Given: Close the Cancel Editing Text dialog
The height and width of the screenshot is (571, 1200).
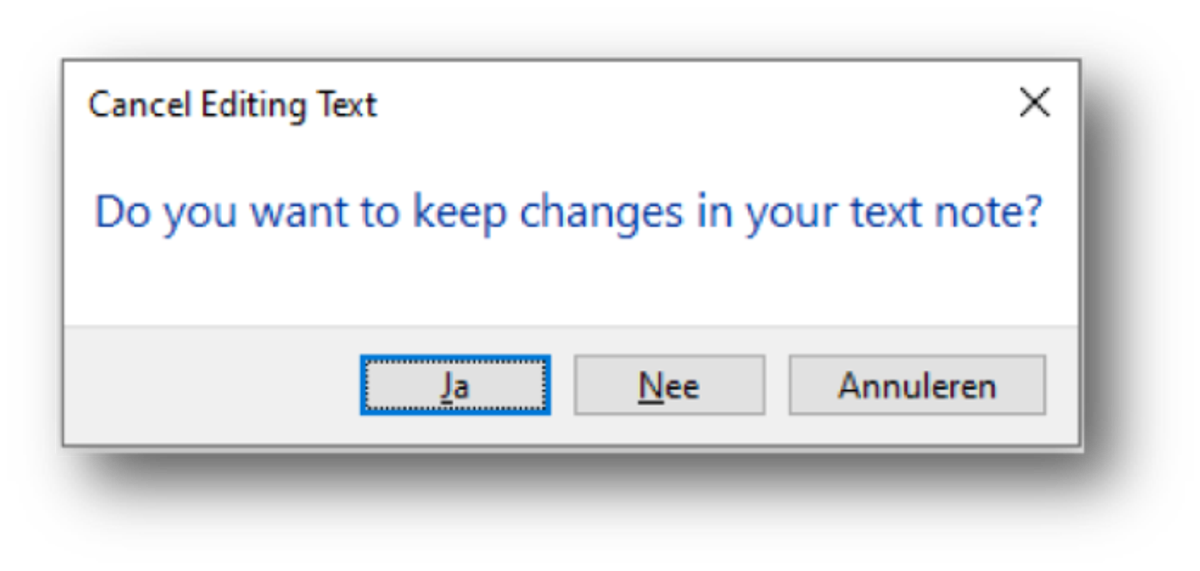Looking at the screenshot, I should coord(1034,102).
